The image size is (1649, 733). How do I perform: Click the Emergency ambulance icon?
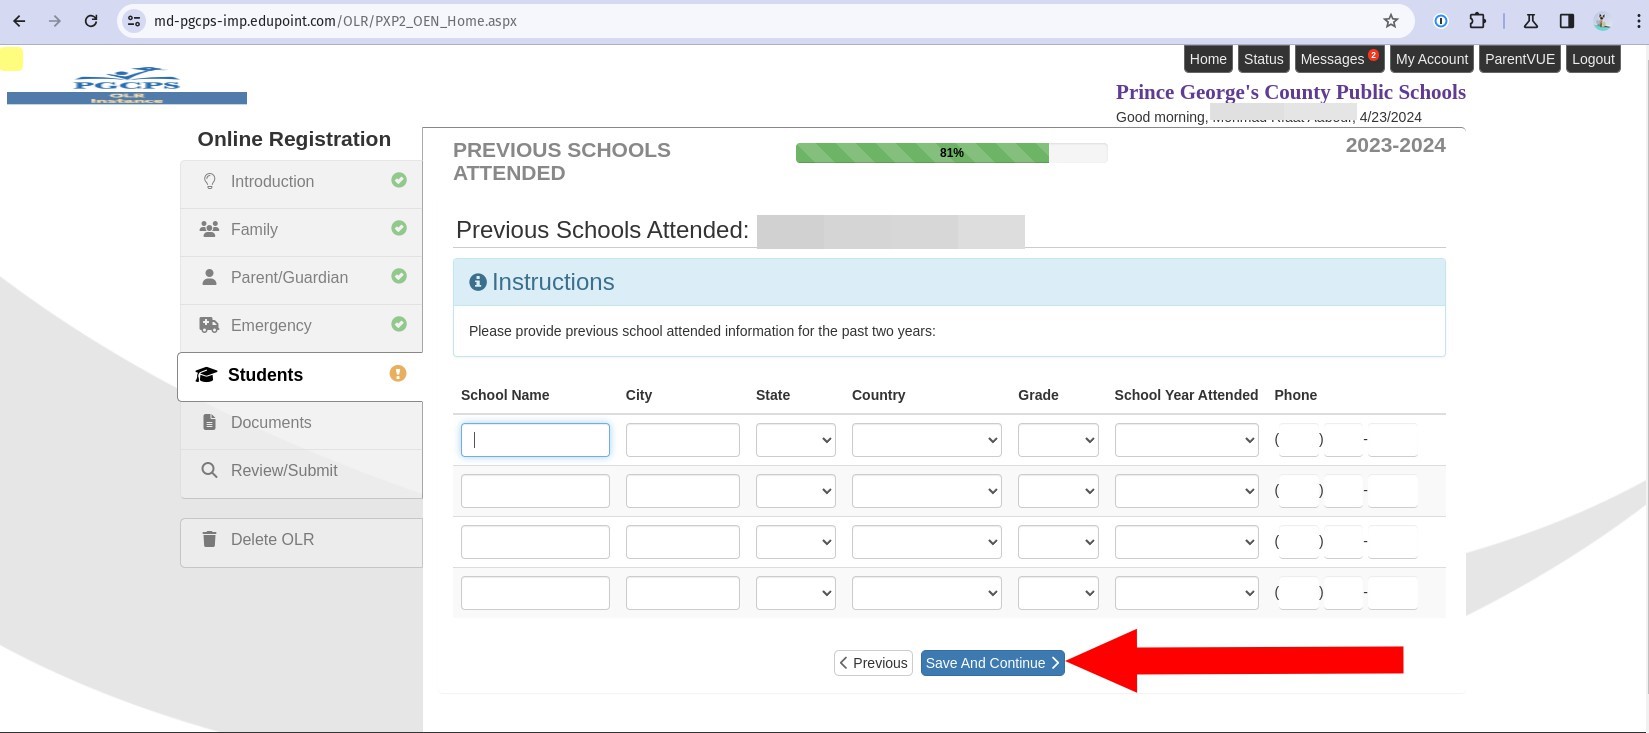[209, 325]
